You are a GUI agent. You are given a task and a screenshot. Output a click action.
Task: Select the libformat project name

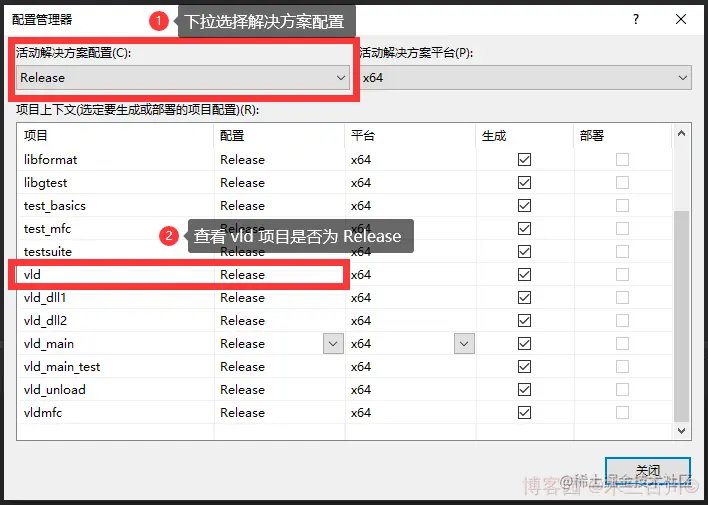pos(51,159)
